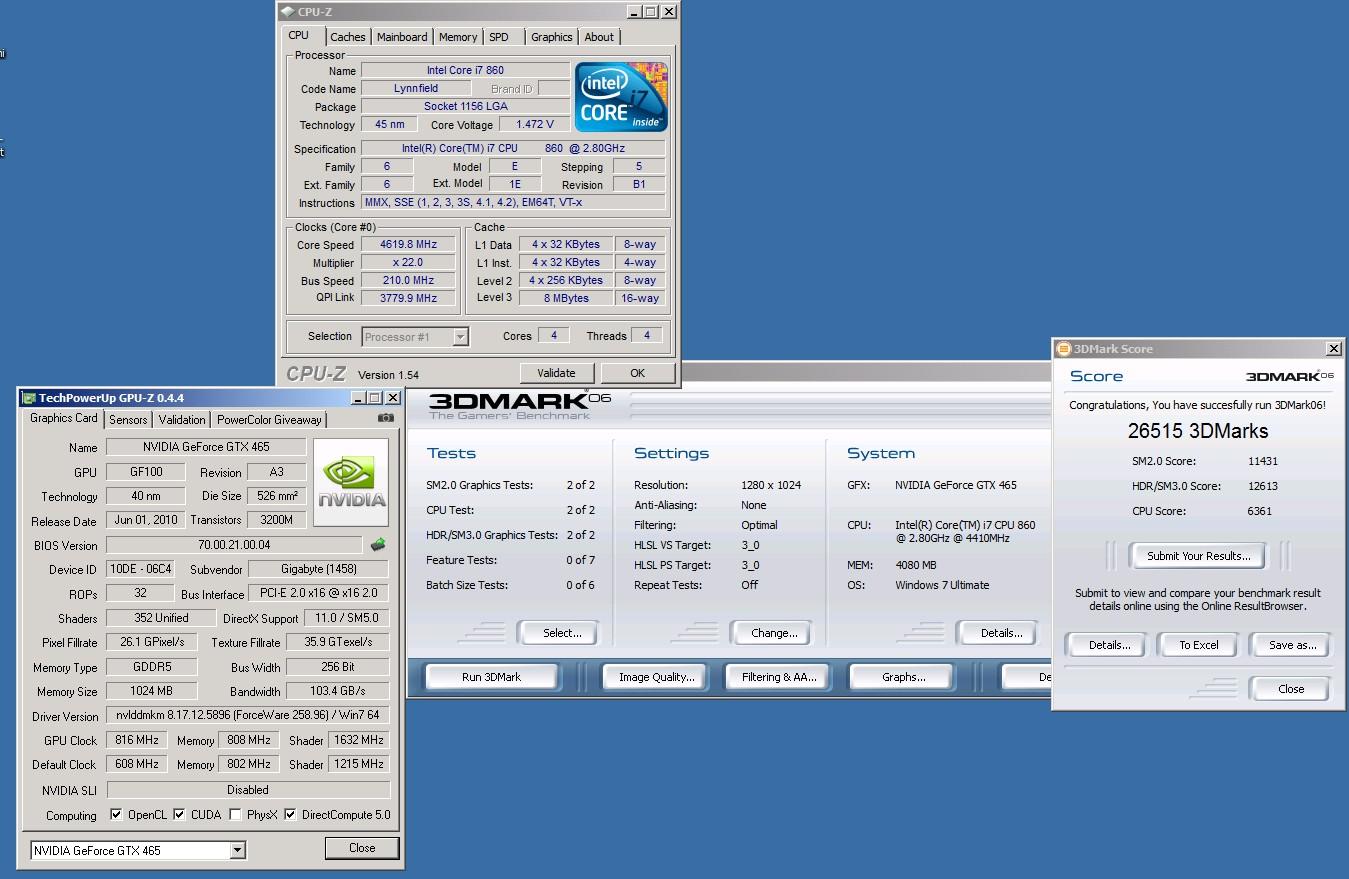Click the NVIDIA SLI Disabled field
The height and width of the screenshot is (879, 1349).
(247, 790)
